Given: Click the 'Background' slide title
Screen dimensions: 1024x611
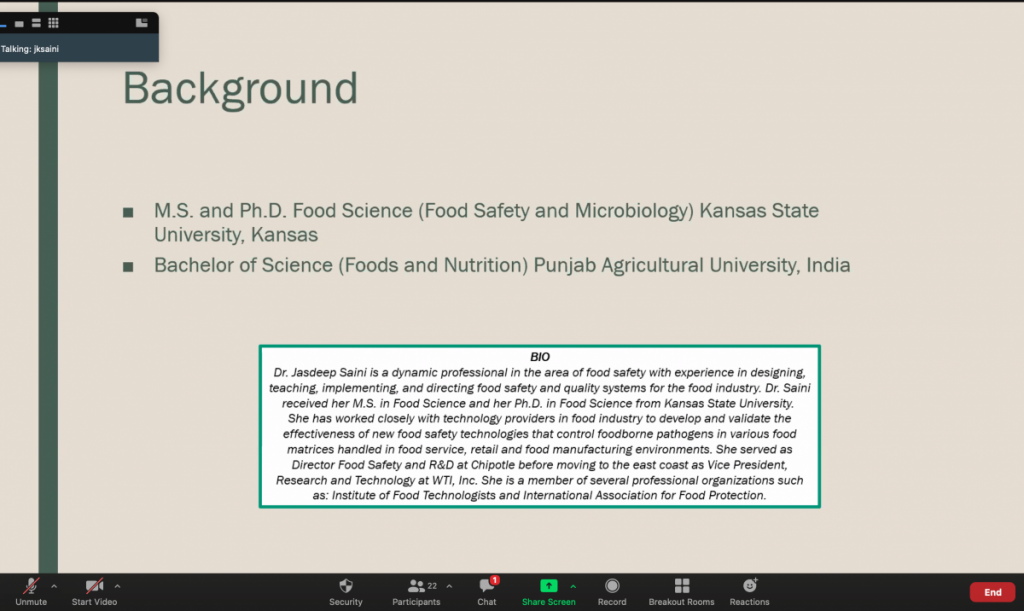Looking at the screenshot, I should (240, 88).
